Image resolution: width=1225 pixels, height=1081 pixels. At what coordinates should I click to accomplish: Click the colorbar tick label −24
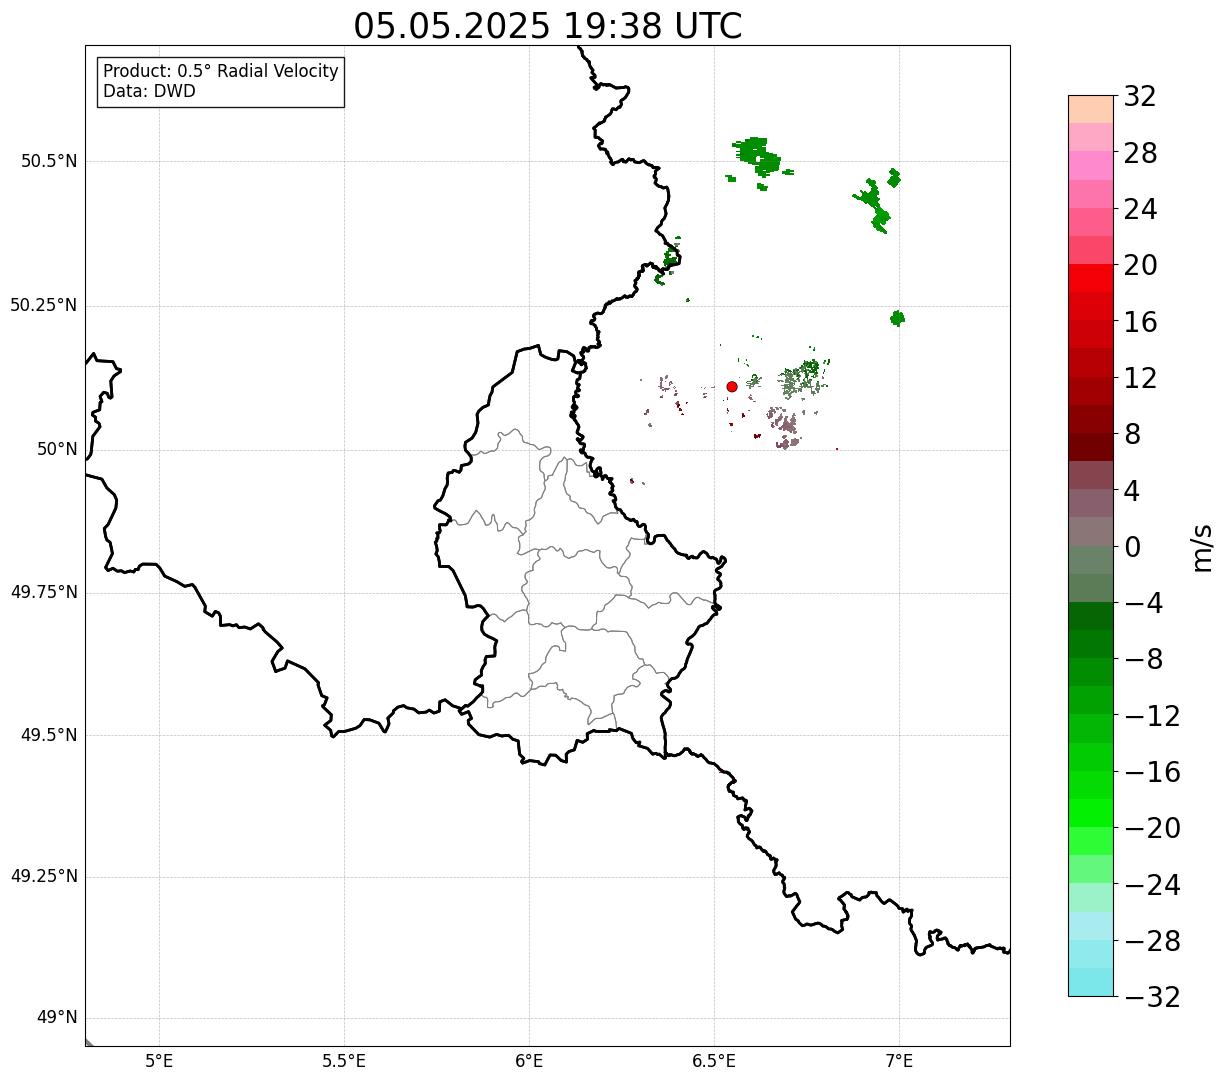[x=1152, y=885]
